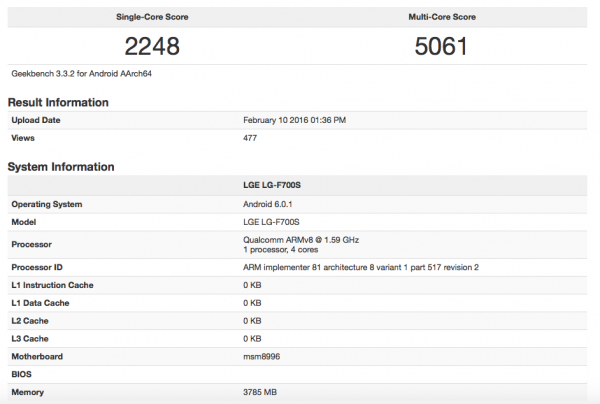600x404 pixels.
Task: Click the L1 Instruction Cache row label
Action: 55,286
